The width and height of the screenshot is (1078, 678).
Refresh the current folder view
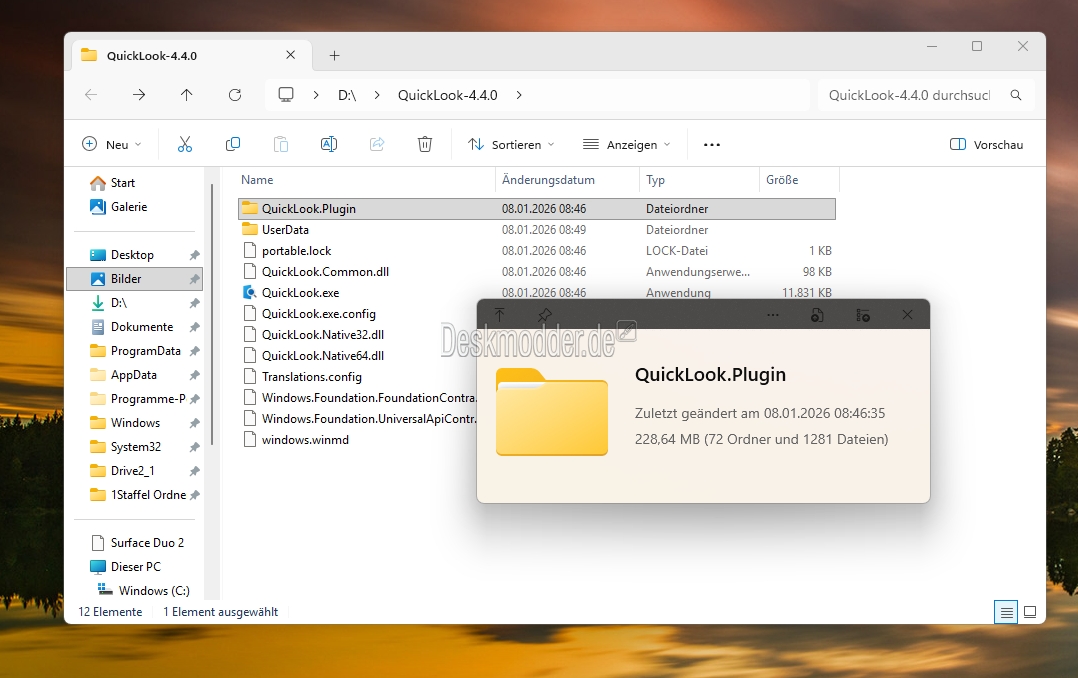[235, 95]
